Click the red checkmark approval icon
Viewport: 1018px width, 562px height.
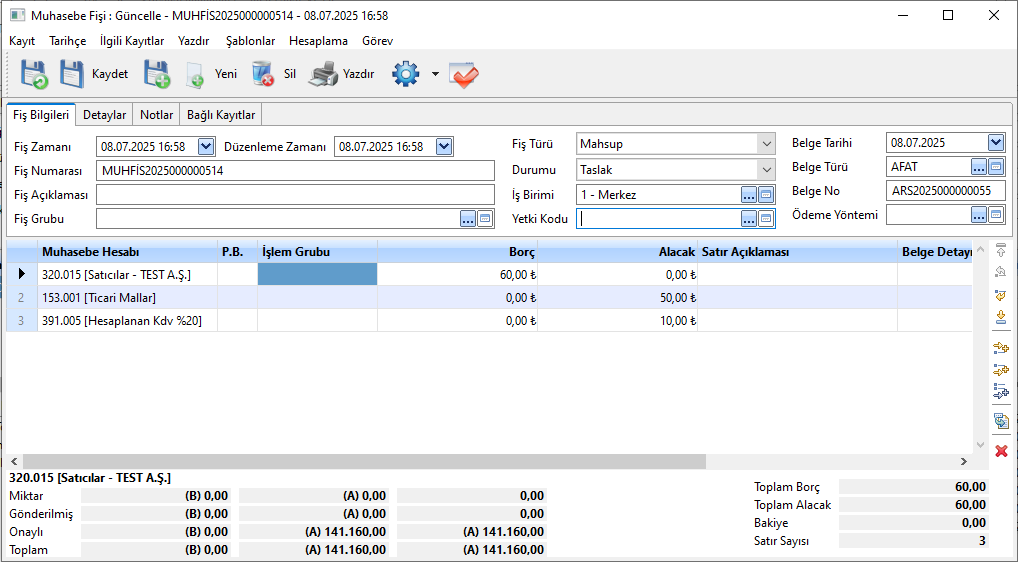click(x=464, y=75)
